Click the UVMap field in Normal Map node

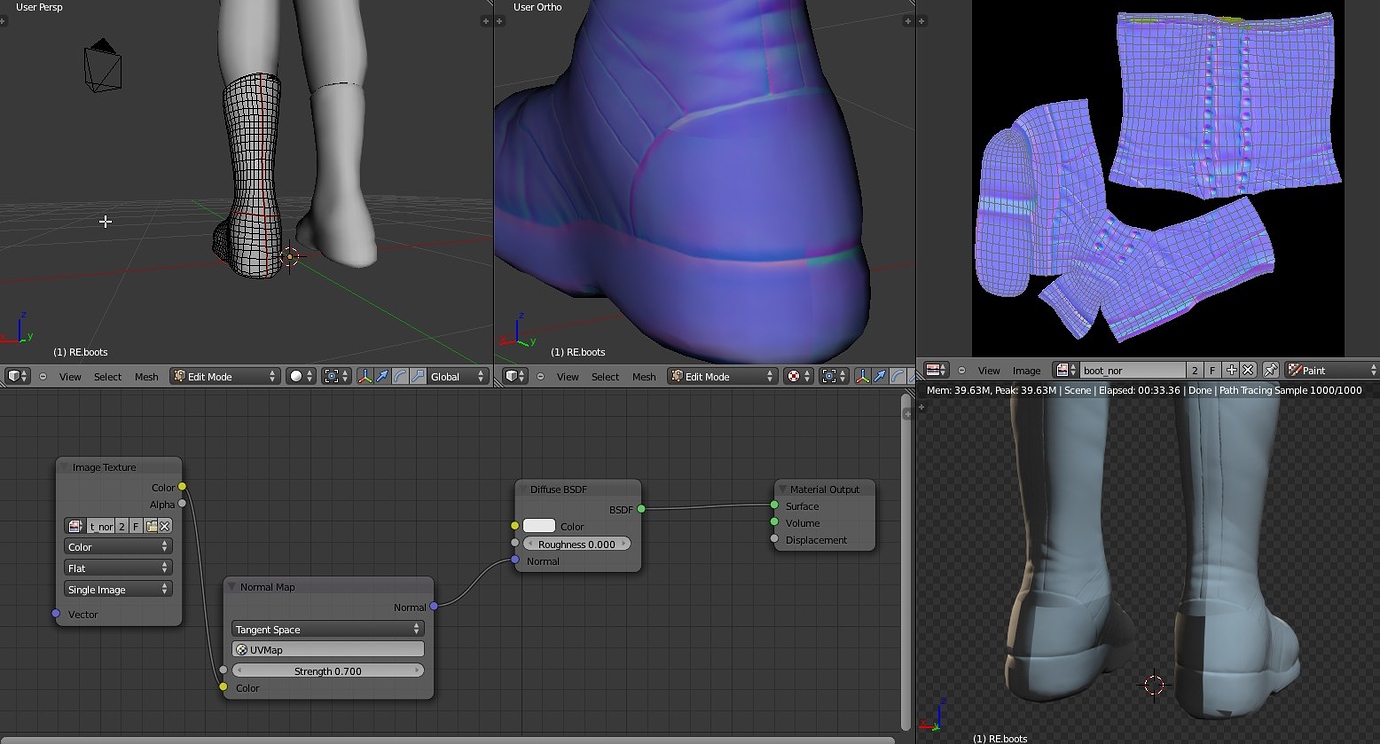[328, 650]
